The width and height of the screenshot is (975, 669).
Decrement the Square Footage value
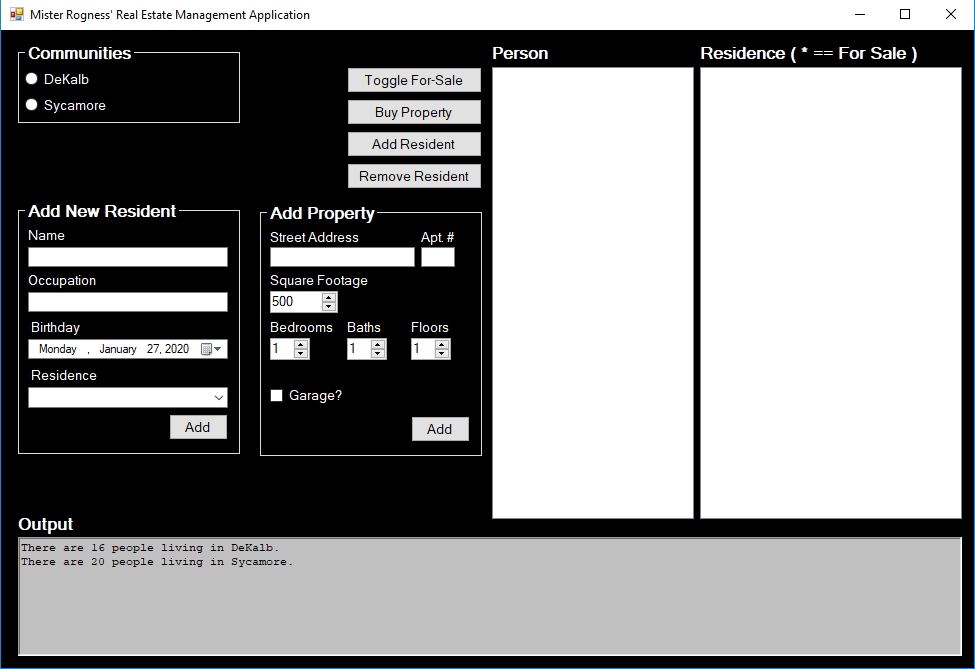click(x=330, y=306)
